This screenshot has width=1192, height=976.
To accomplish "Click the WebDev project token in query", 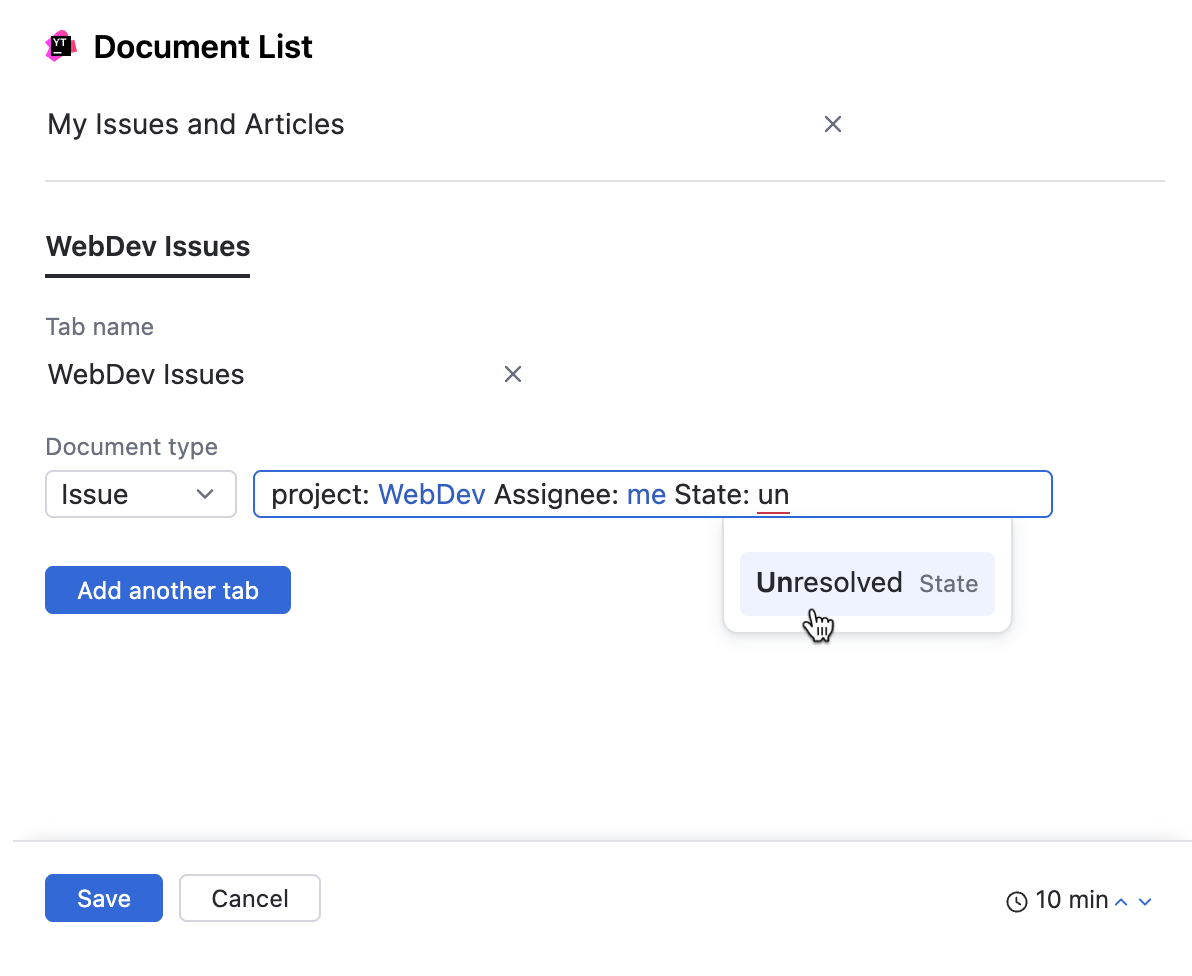I will (x=431, y=493).
